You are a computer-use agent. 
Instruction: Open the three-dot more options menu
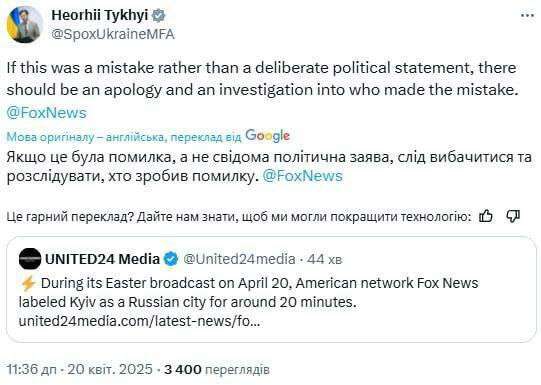[527, 16]
